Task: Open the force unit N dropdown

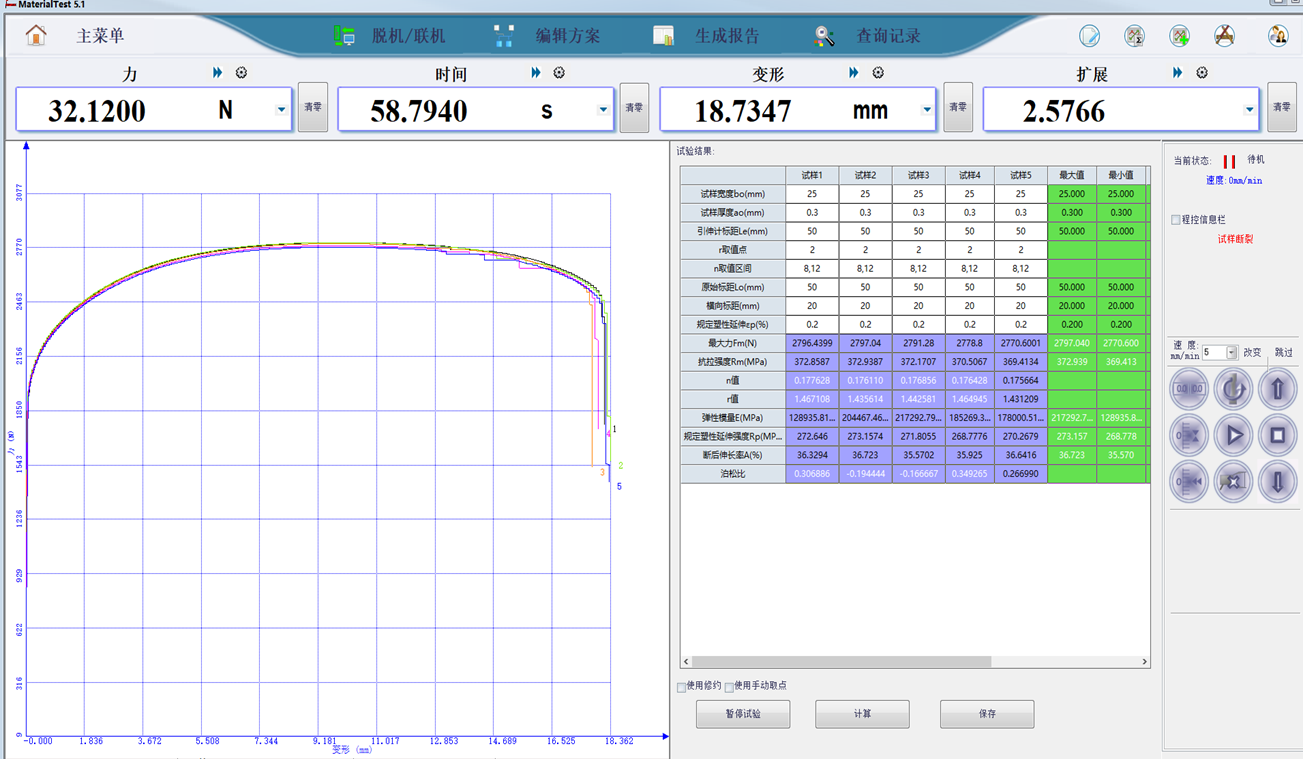Action: pyautogui.click(x=281, y=110)
